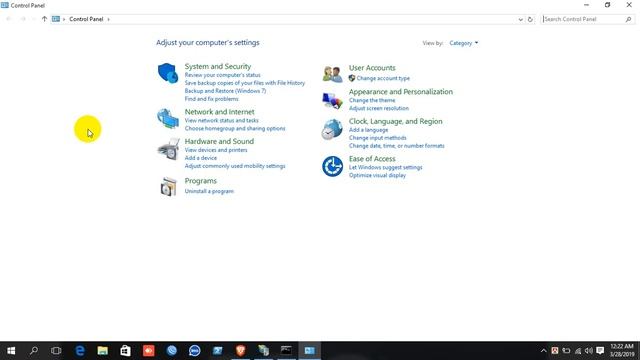The image size is (640, 360).
Task: Click View devices and printers link
Action: coord(216,150)
